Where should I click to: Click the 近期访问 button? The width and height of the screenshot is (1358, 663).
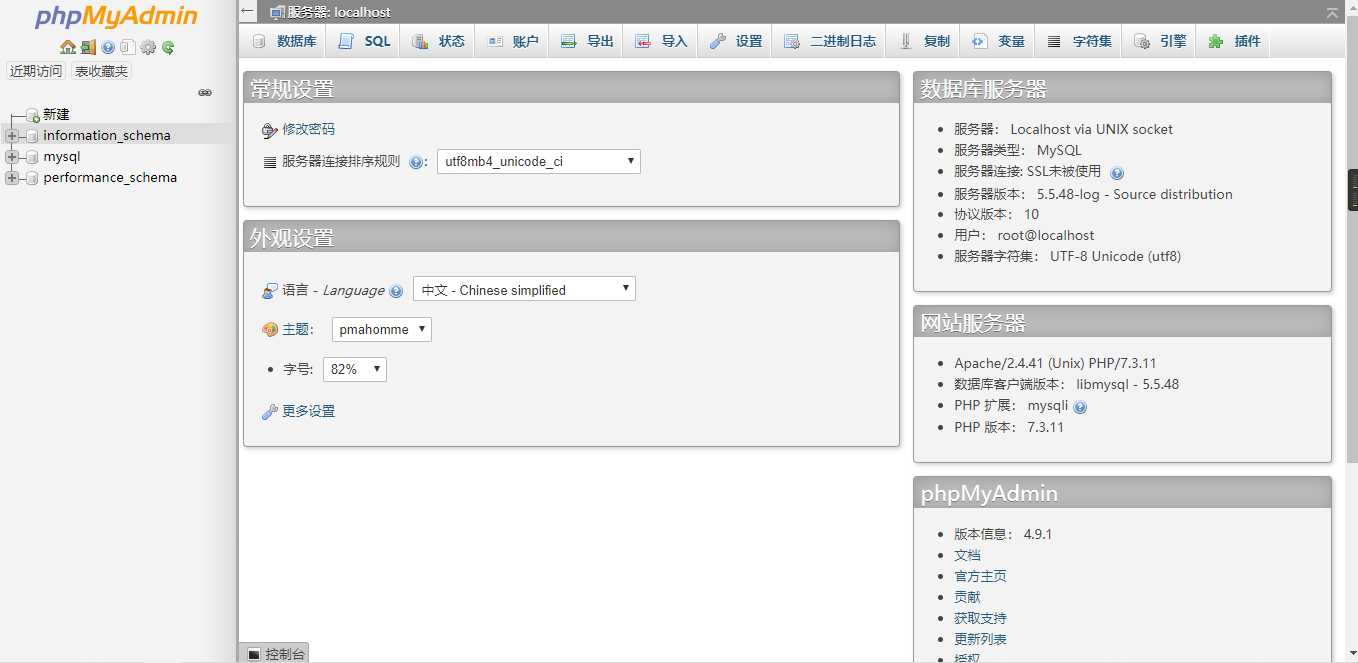(x=36, y=71)
